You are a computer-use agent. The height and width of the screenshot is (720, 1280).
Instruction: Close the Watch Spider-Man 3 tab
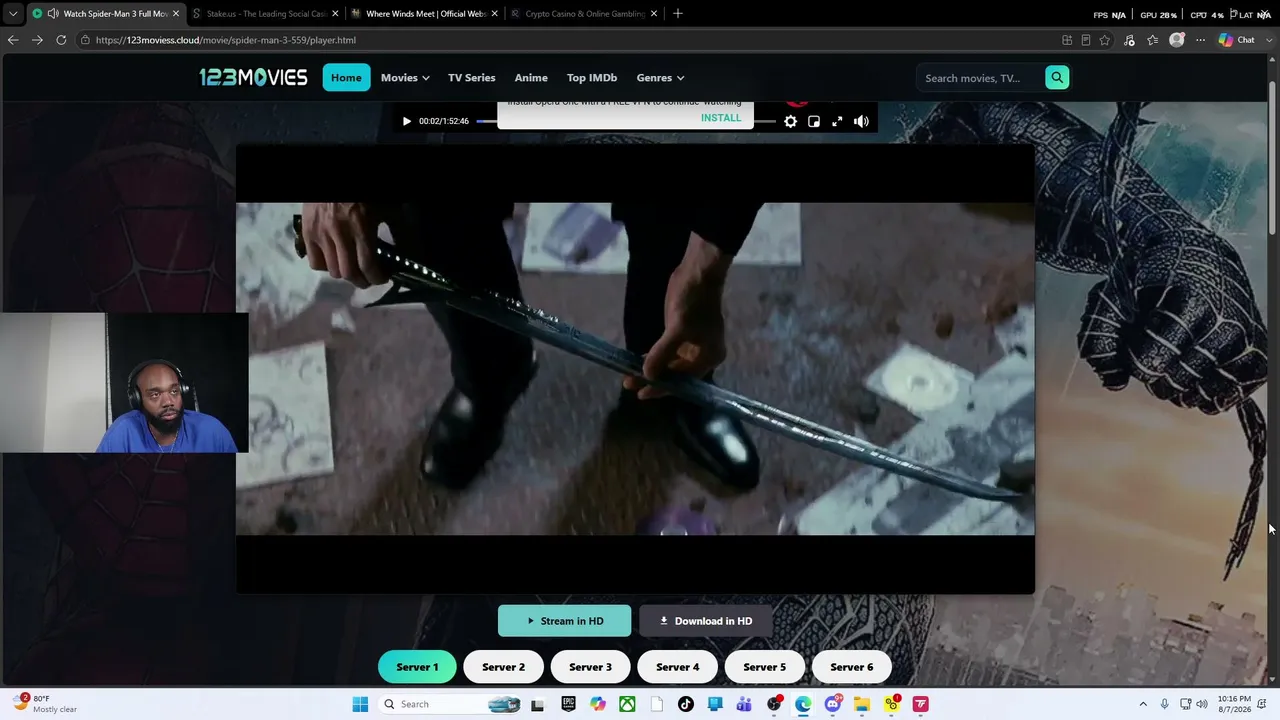click(176, 14)
